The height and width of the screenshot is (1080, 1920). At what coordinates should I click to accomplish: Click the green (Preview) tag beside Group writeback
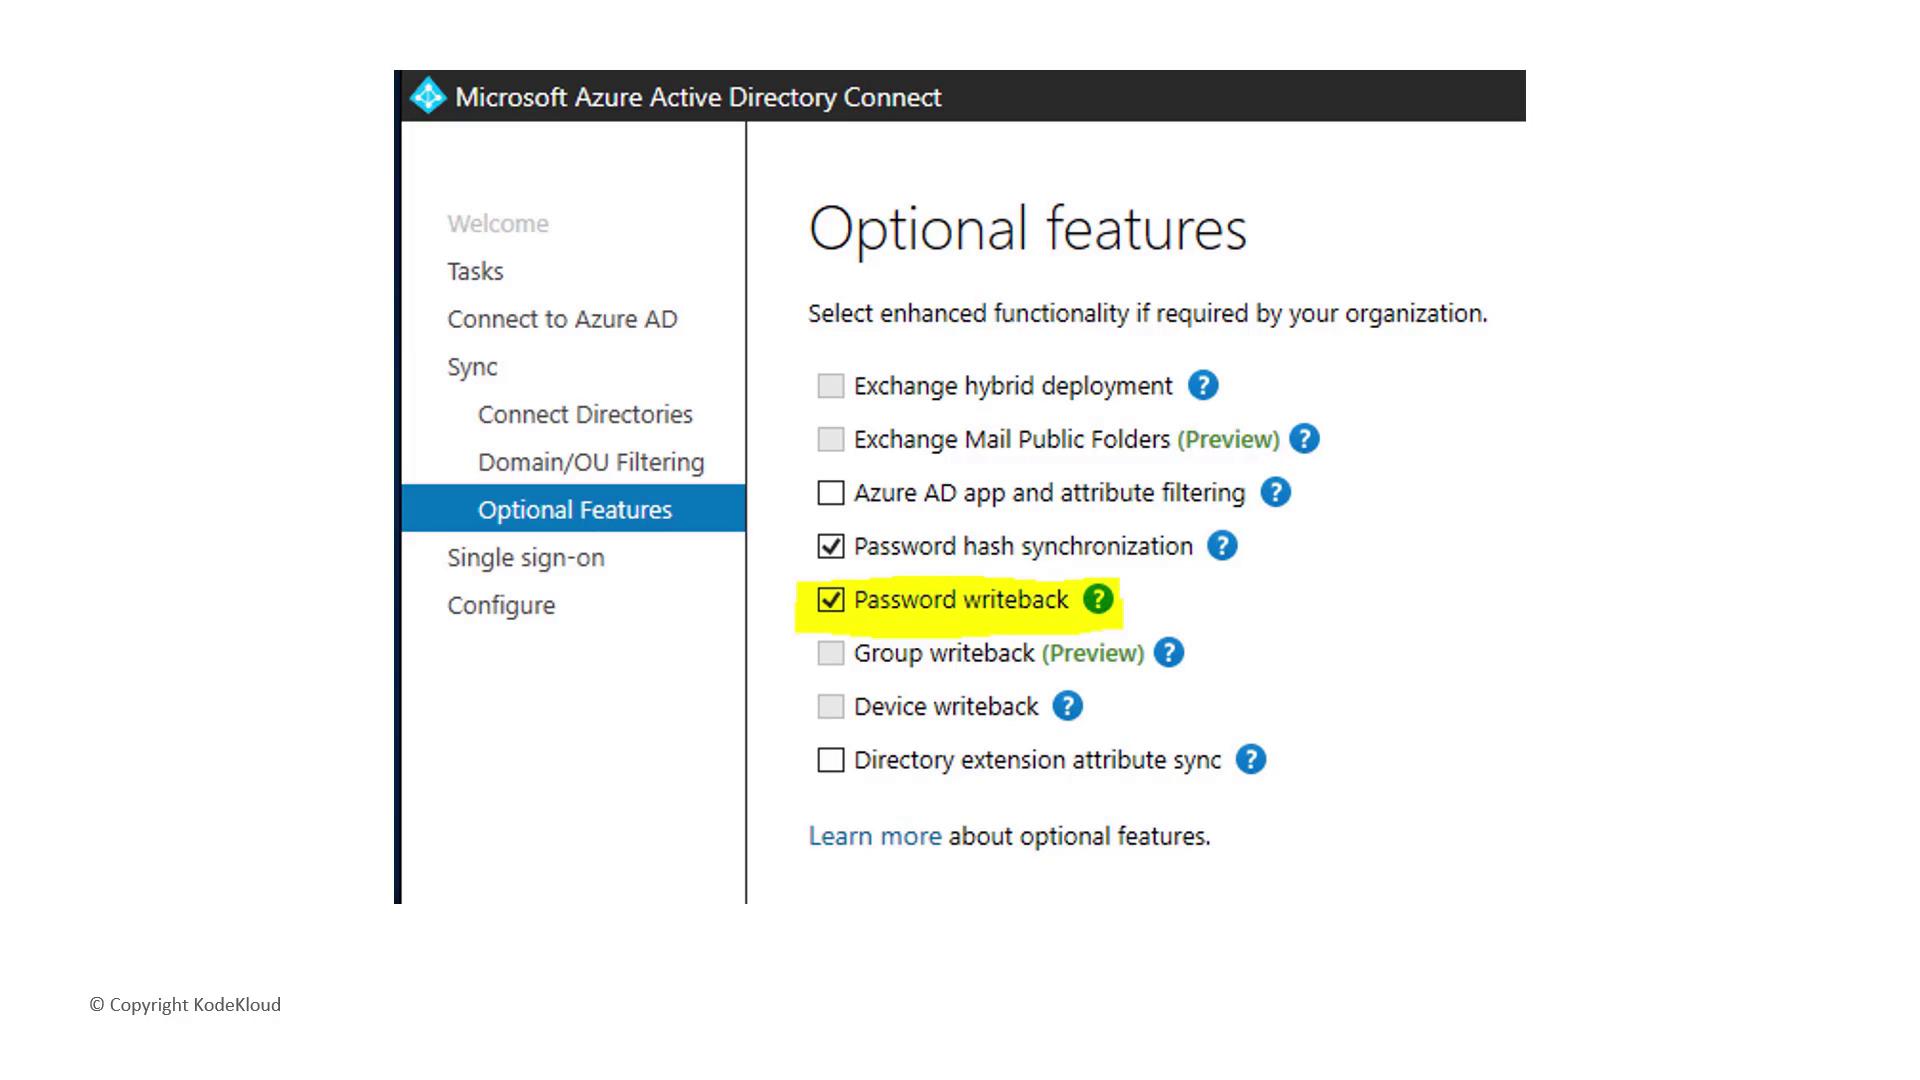pyautogui.click(x=1093, y=653)
